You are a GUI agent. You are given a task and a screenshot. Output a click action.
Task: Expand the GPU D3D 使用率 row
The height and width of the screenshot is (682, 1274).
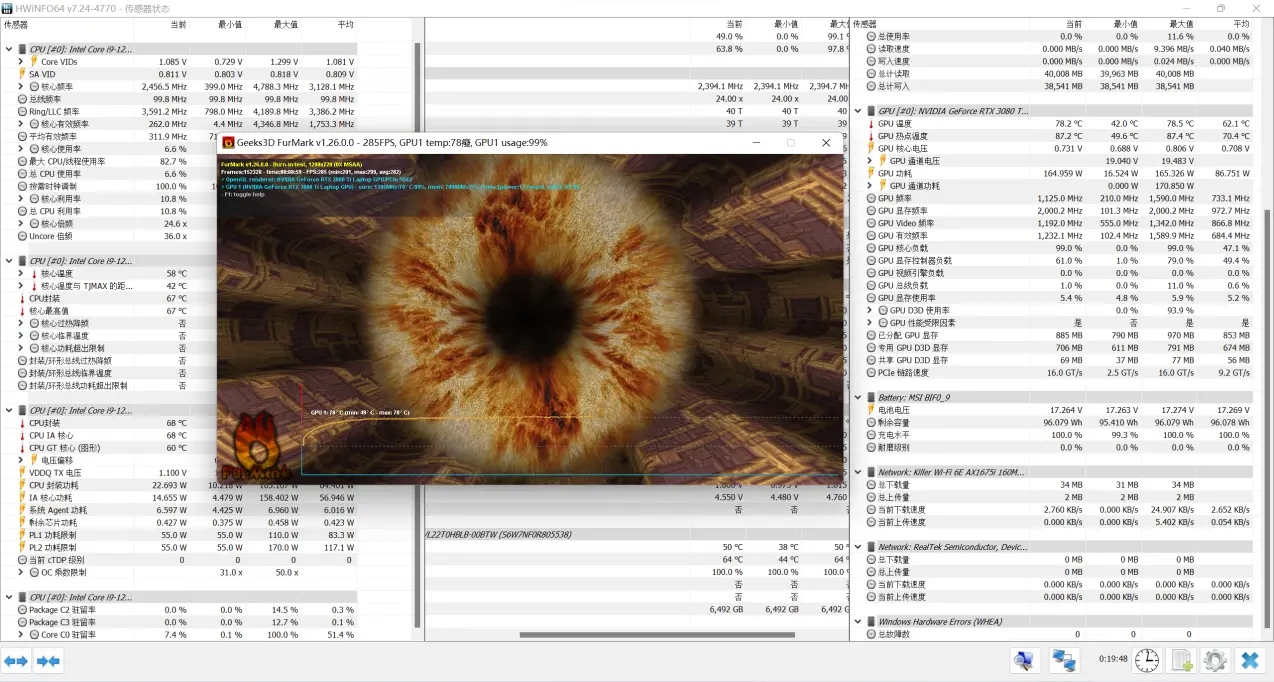(x=870, y=310)
